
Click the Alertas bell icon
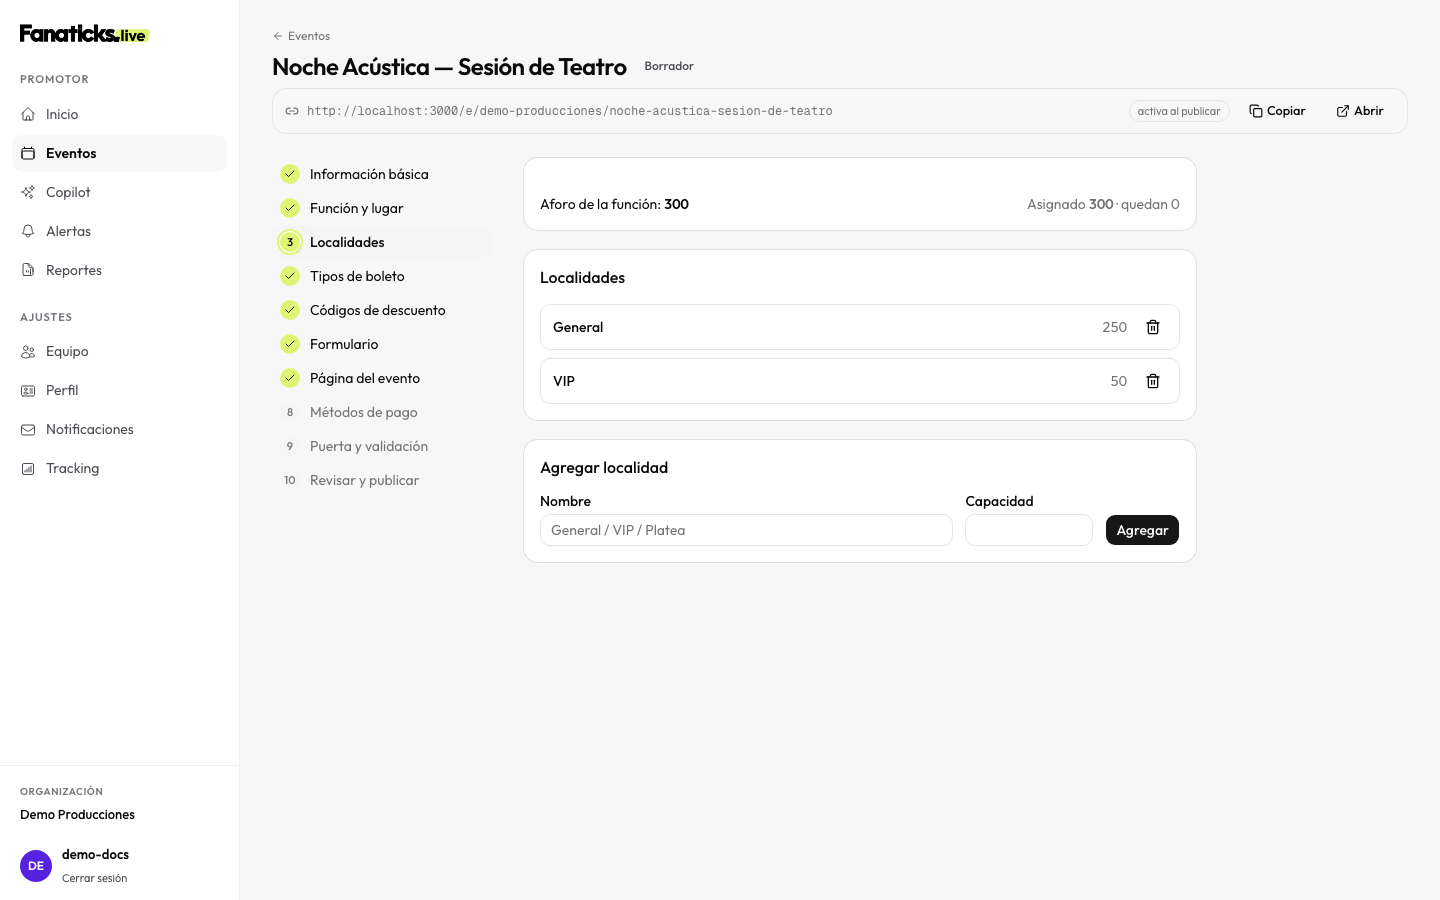[28, 231]
